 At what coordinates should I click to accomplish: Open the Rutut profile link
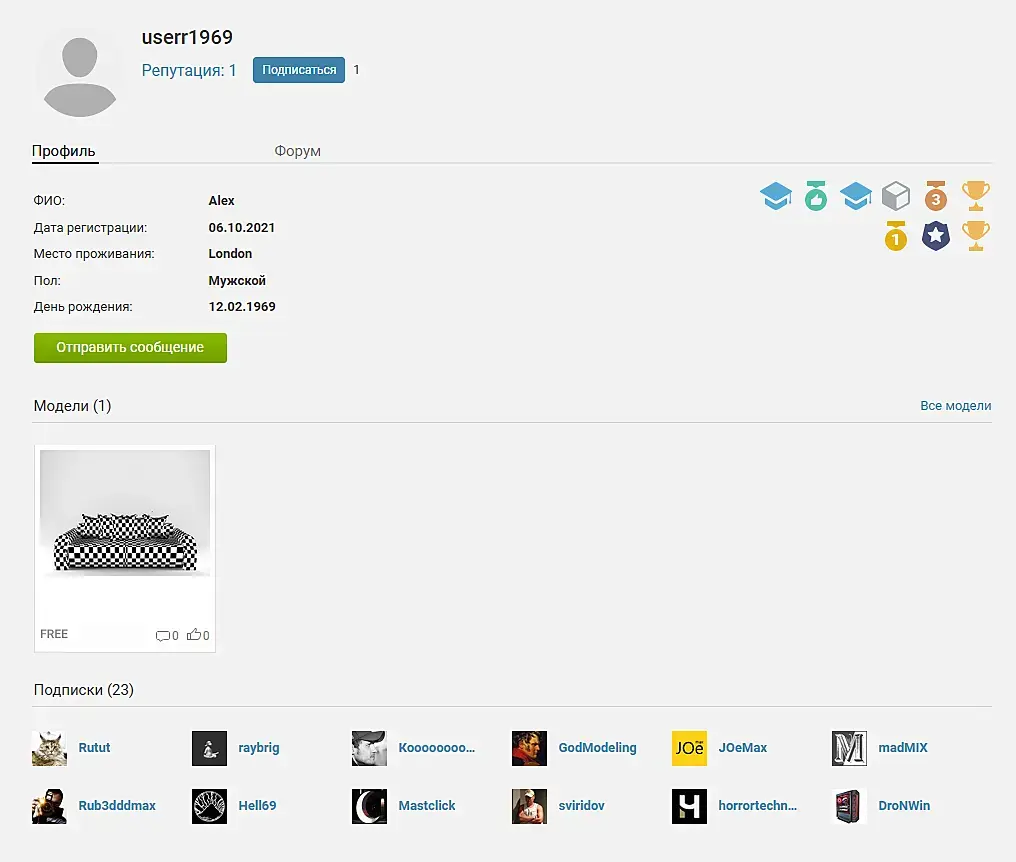click(95, 747)
